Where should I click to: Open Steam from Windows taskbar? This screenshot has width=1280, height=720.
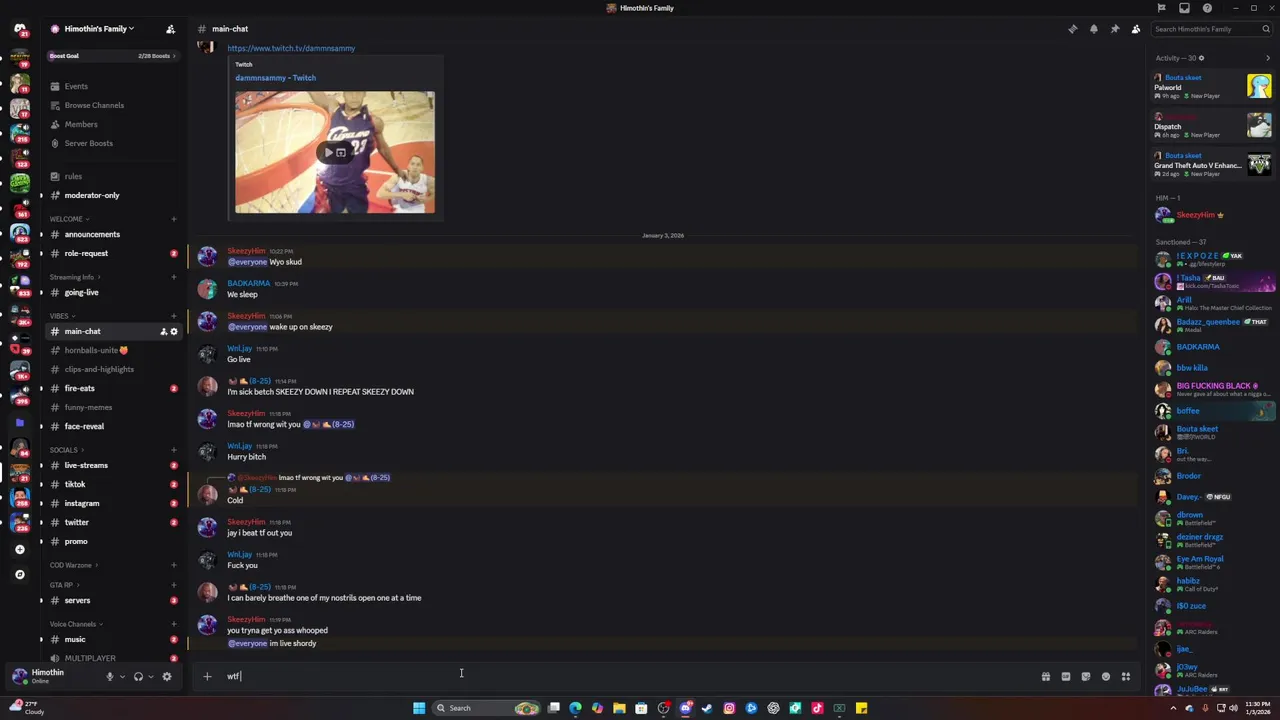707,708
